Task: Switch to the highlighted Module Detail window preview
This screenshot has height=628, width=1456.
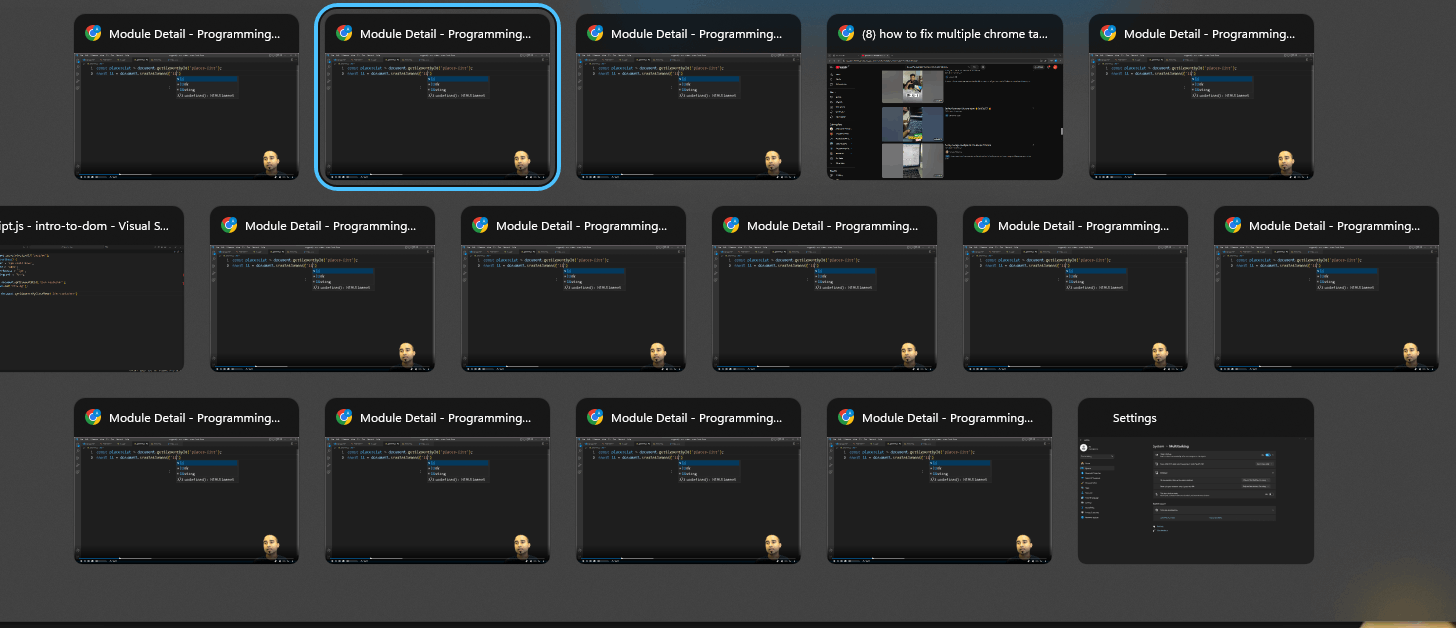Action: tap(437, 115)
